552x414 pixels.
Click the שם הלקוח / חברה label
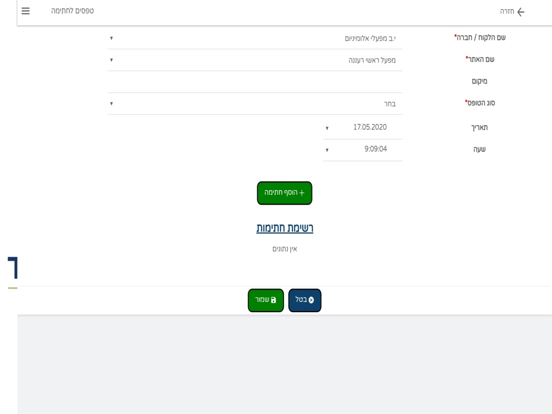[x=480, y=37]
